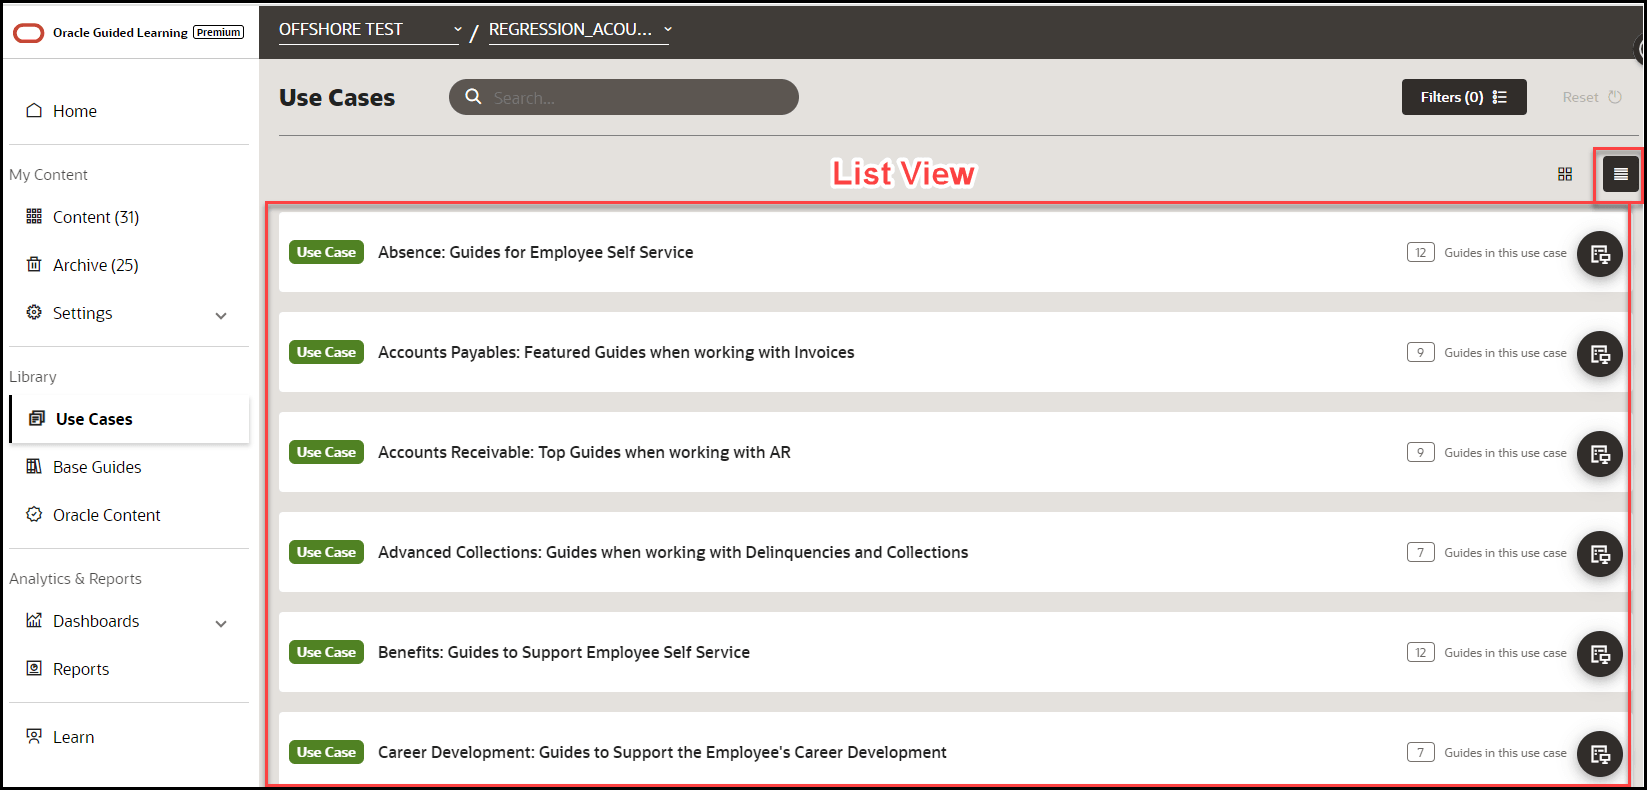Click import icon for Accounts Payables use case

[1600, 354]
